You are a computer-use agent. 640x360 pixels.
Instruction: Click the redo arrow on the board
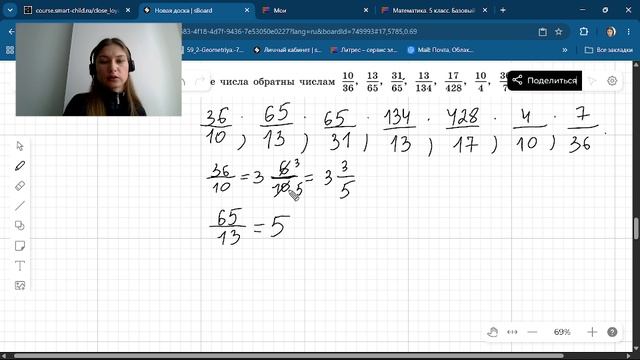pos(200,81)
